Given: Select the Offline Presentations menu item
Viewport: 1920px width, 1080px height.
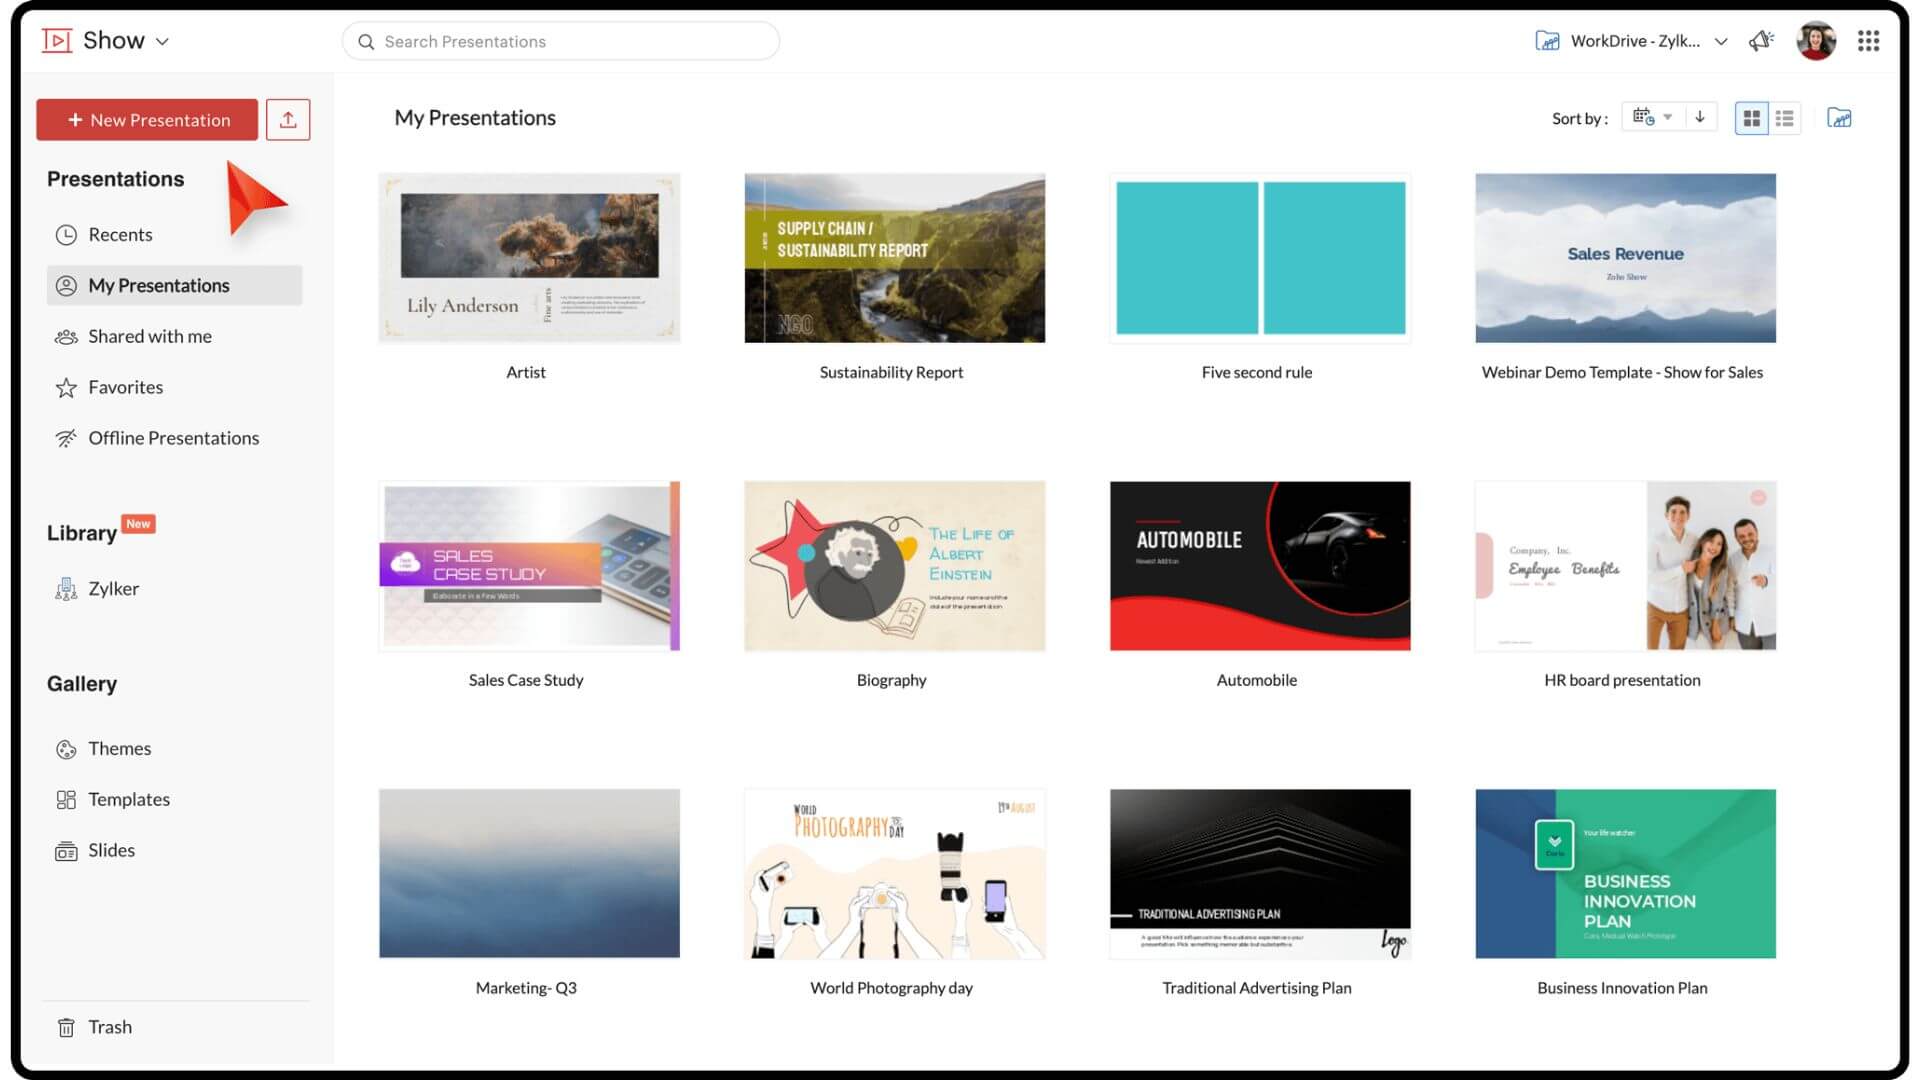Looking at the screenshot, I should point(173,438).
